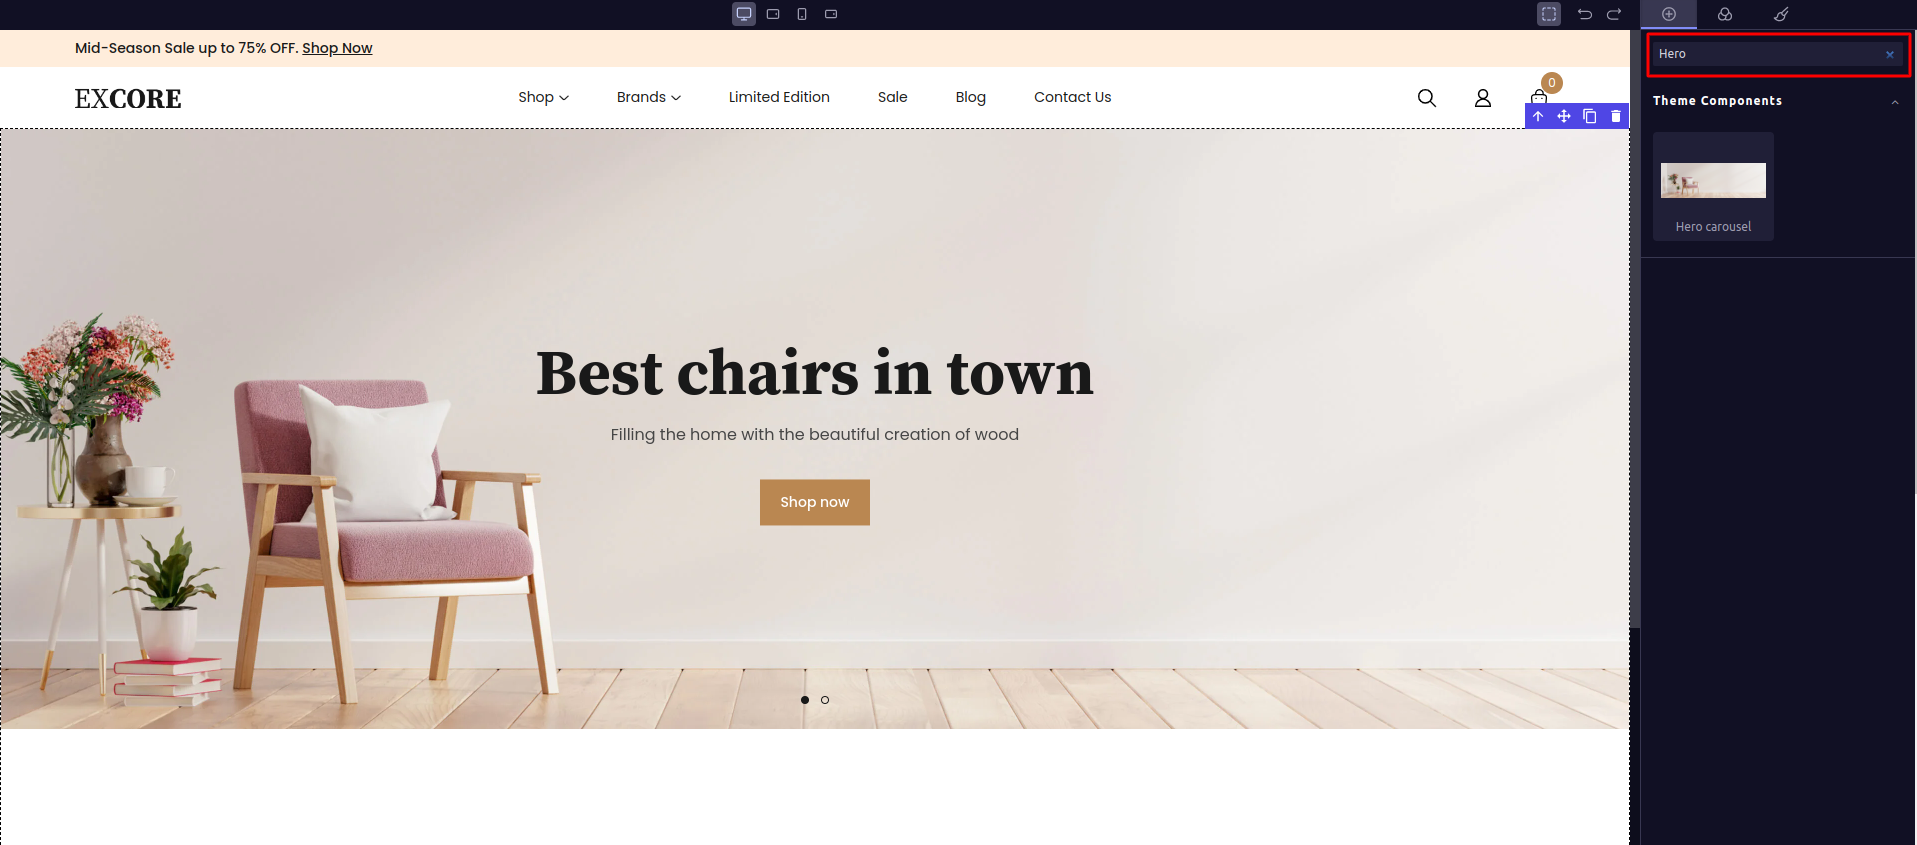1917x845 pixels.
Task: Select the second carousel slide dot
Action: click(825, 700)
